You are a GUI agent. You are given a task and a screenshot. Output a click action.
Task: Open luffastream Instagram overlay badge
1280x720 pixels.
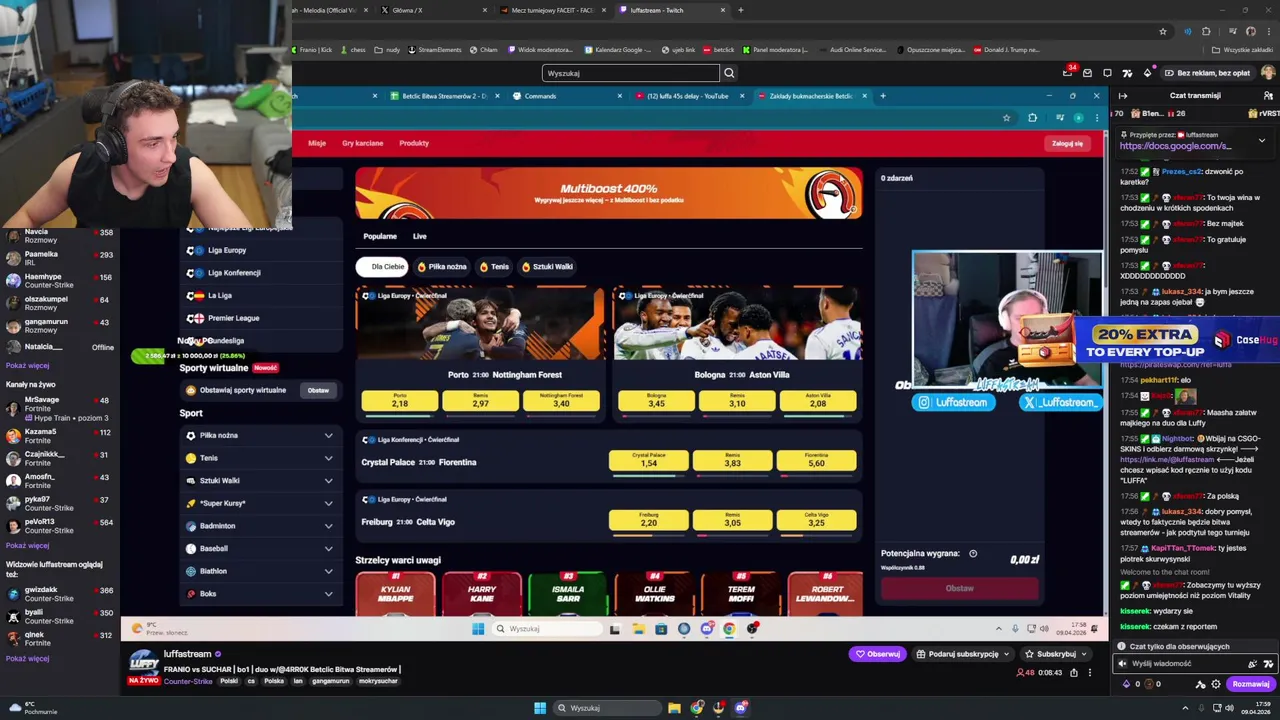(954, 402)
